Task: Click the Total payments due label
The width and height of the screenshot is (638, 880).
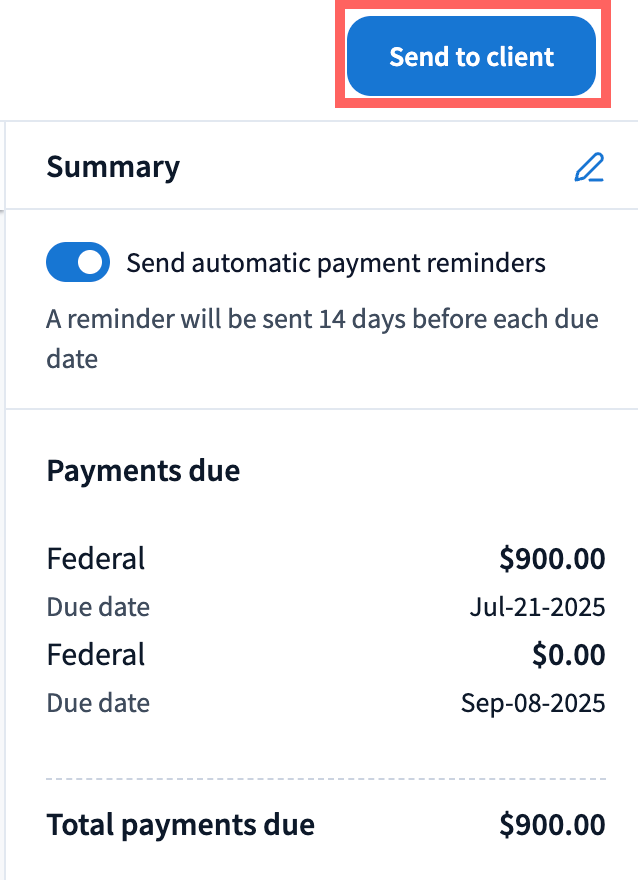Action: click(x=181, y=825)
